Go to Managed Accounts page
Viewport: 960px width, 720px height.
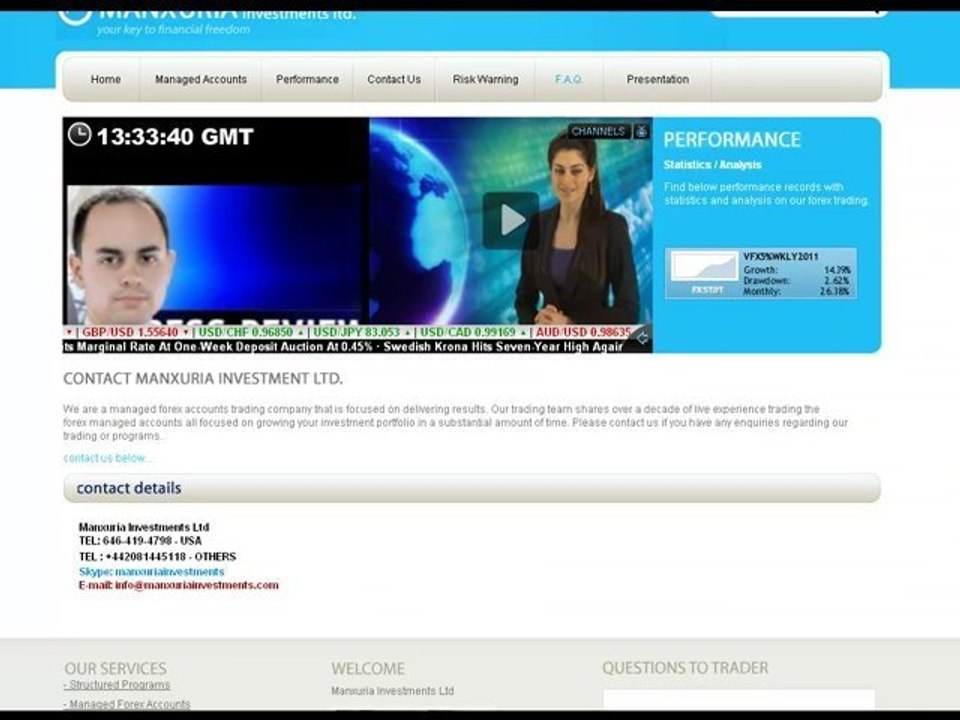coord(201,80)
